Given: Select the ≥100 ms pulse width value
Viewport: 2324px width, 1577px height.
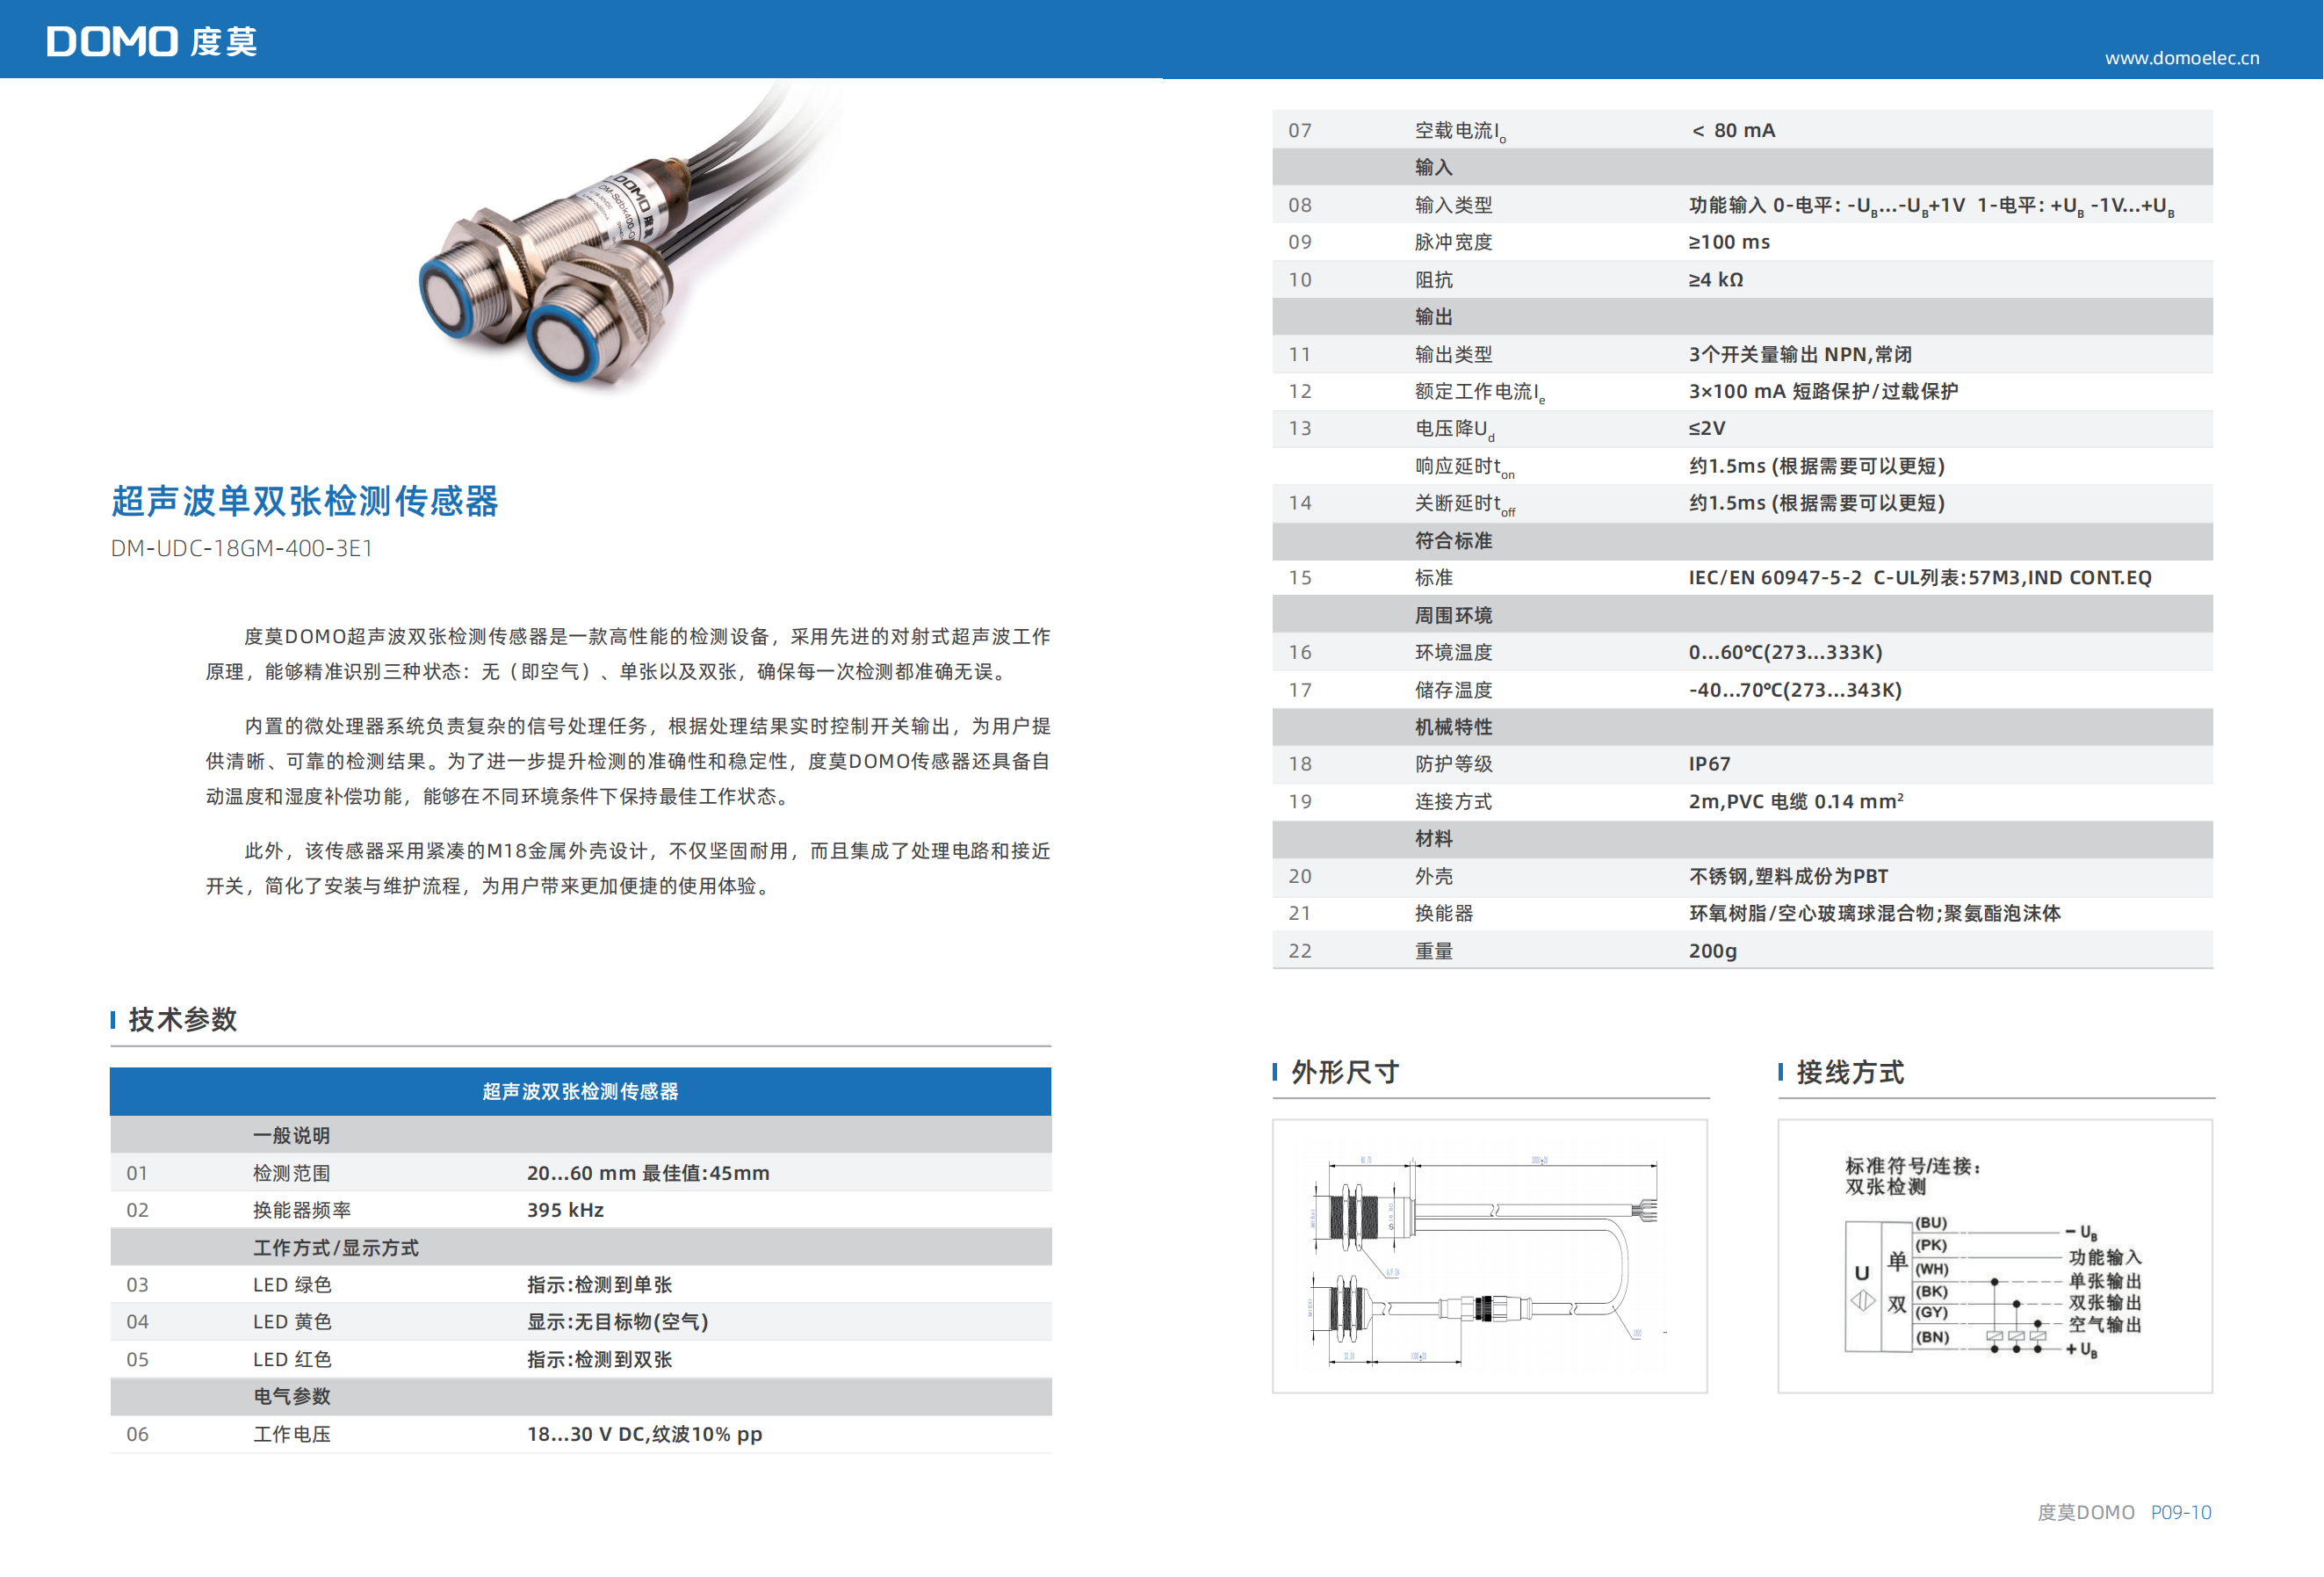Looking at the screenshot, I should point(1729,242).
